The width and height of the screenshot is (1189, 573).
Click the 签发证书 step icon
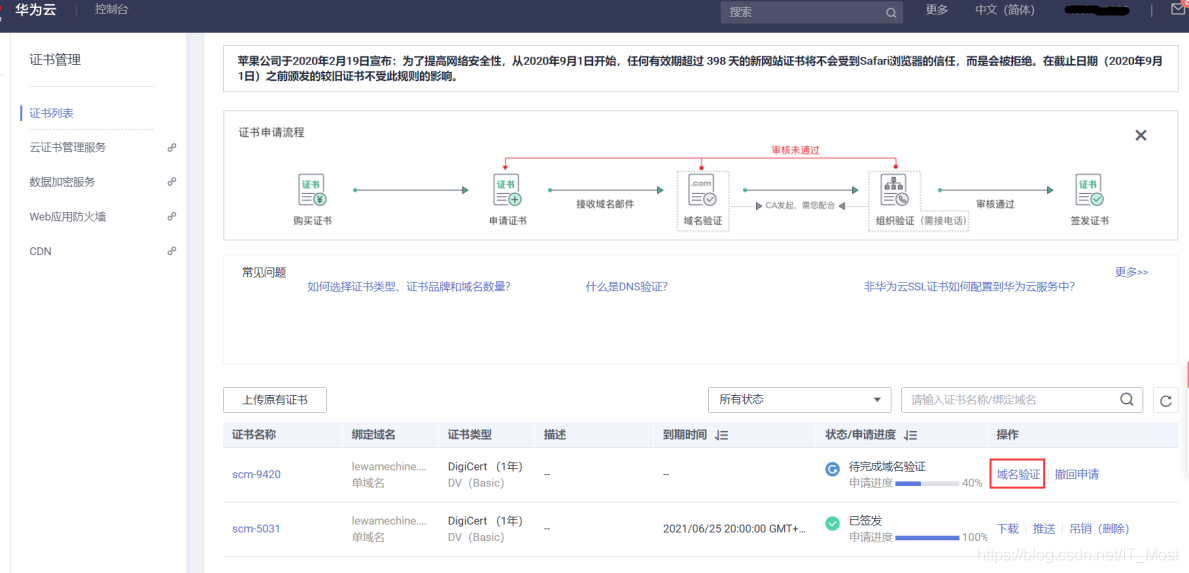(x=1090, y=189)
